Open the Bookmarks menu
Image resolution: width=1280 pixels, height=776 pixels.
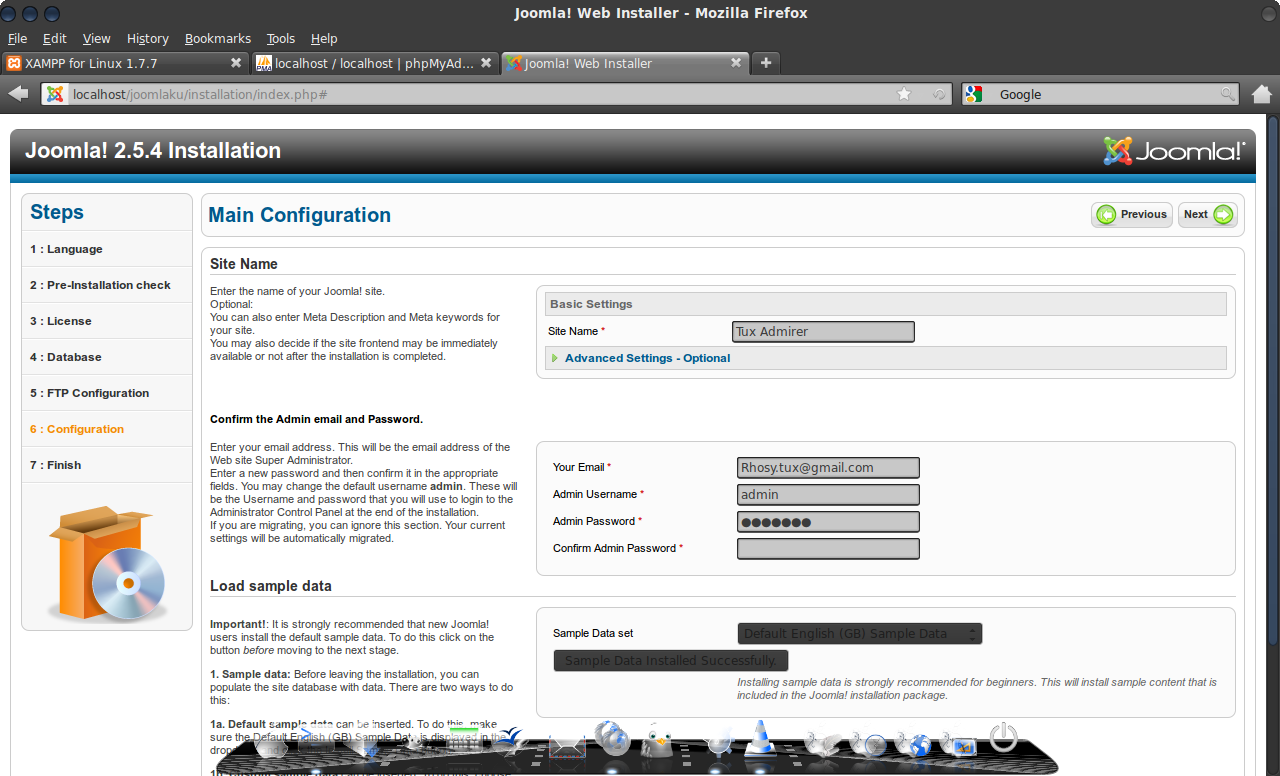point(218,38)
